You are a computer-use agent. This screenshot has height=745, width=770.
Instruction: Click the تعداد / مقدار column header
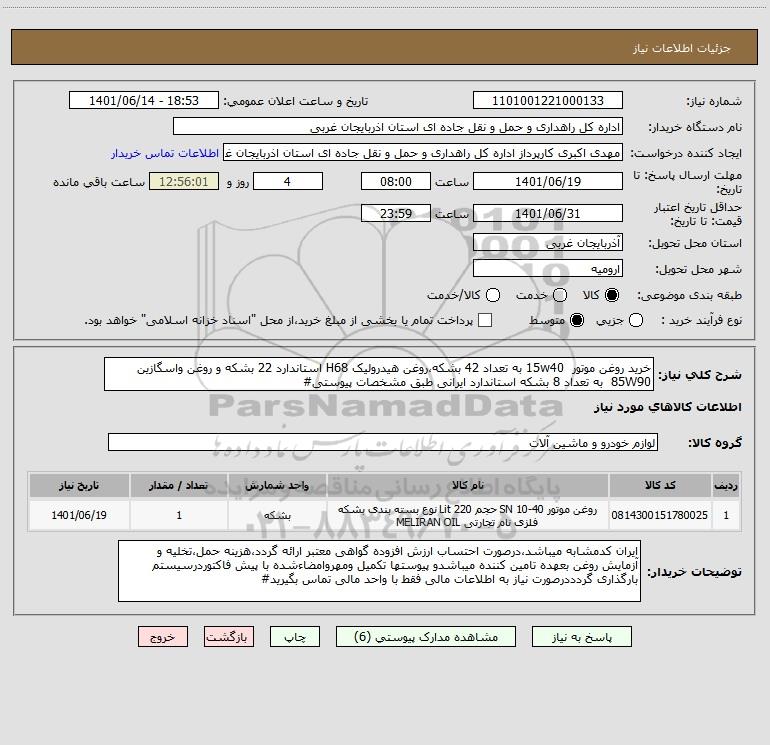[179, 486]
